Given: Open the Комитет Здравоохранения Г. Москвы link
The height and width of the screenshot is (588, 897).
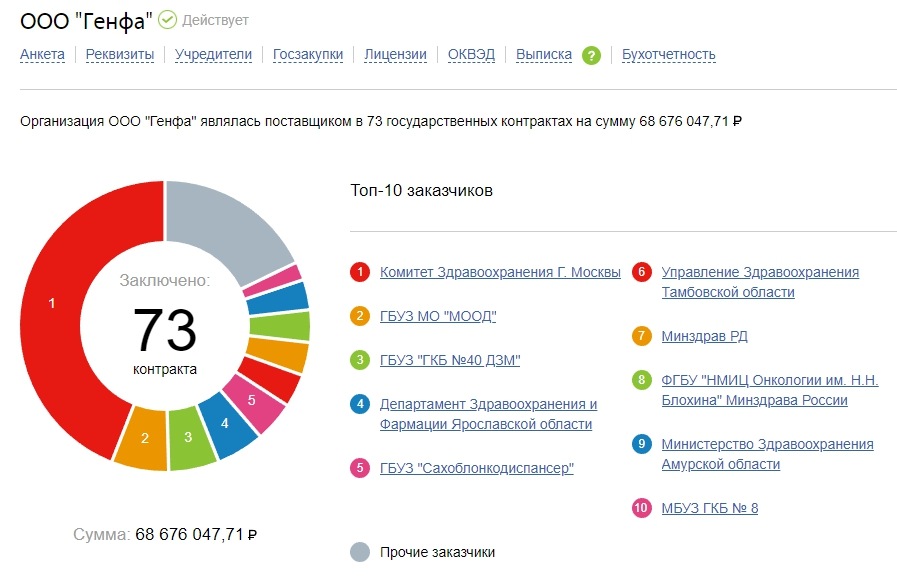Looking at the screenshot, I should pos(500,272).
